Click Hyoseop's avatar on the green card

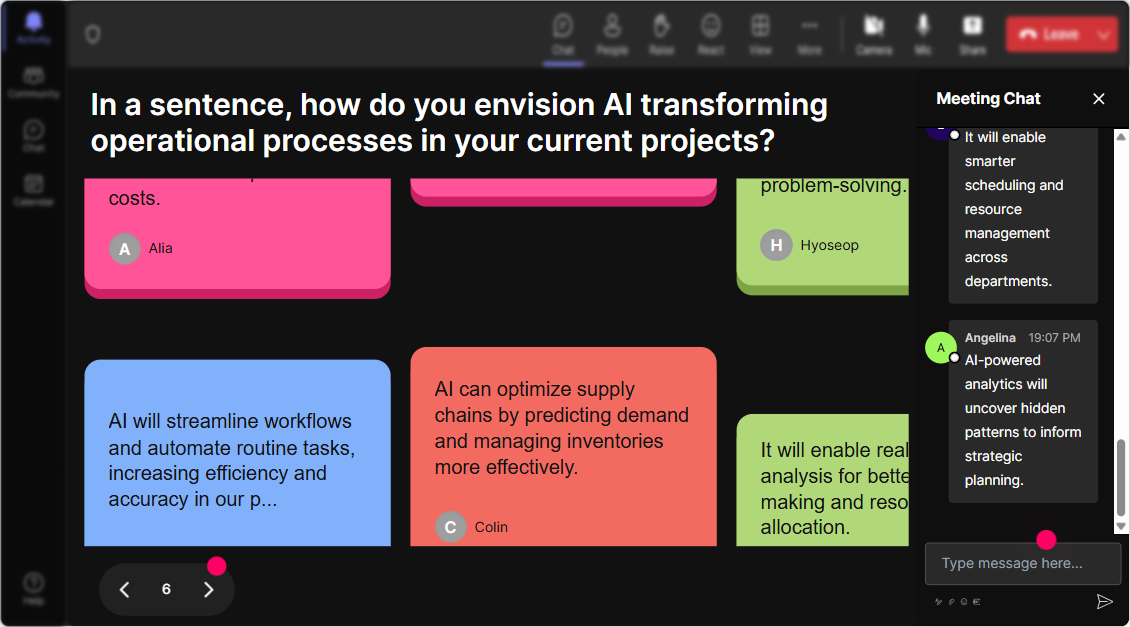[x=776, y=245]
